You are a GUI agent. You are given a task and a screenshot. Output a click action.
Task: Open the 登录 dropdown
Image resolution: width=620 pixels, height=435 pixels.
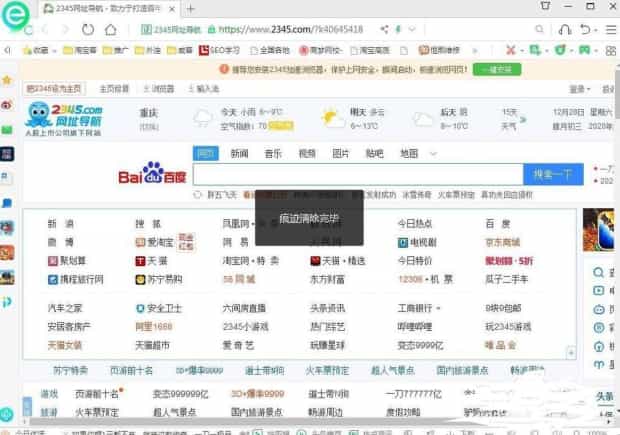coord(579,89)
